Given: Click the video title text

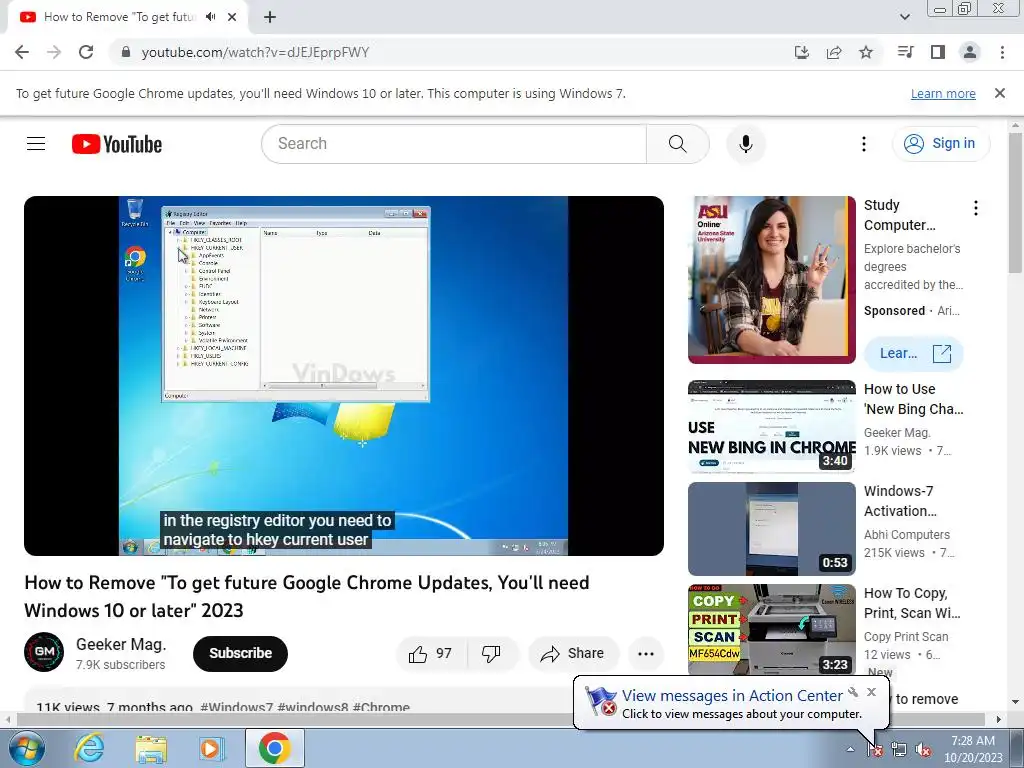Looking at the screenshot, I should pos(307,596).
